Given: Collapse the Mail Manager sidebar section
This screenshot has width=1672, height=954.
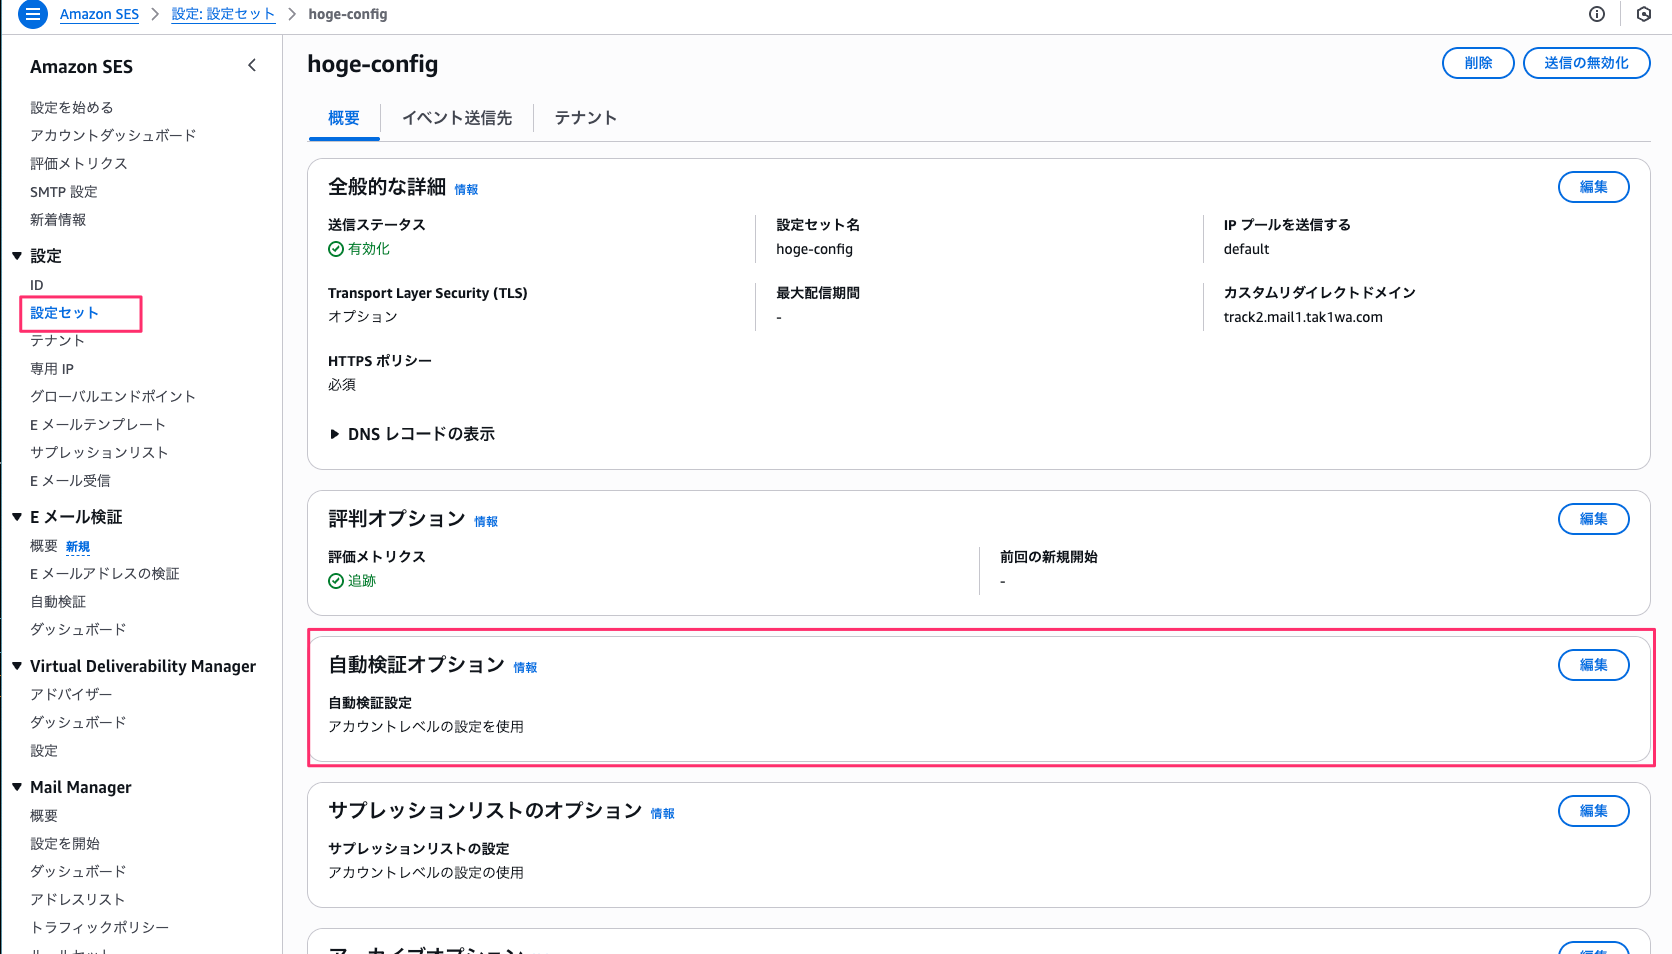Looking at the screenshot, I should point(17,787).
